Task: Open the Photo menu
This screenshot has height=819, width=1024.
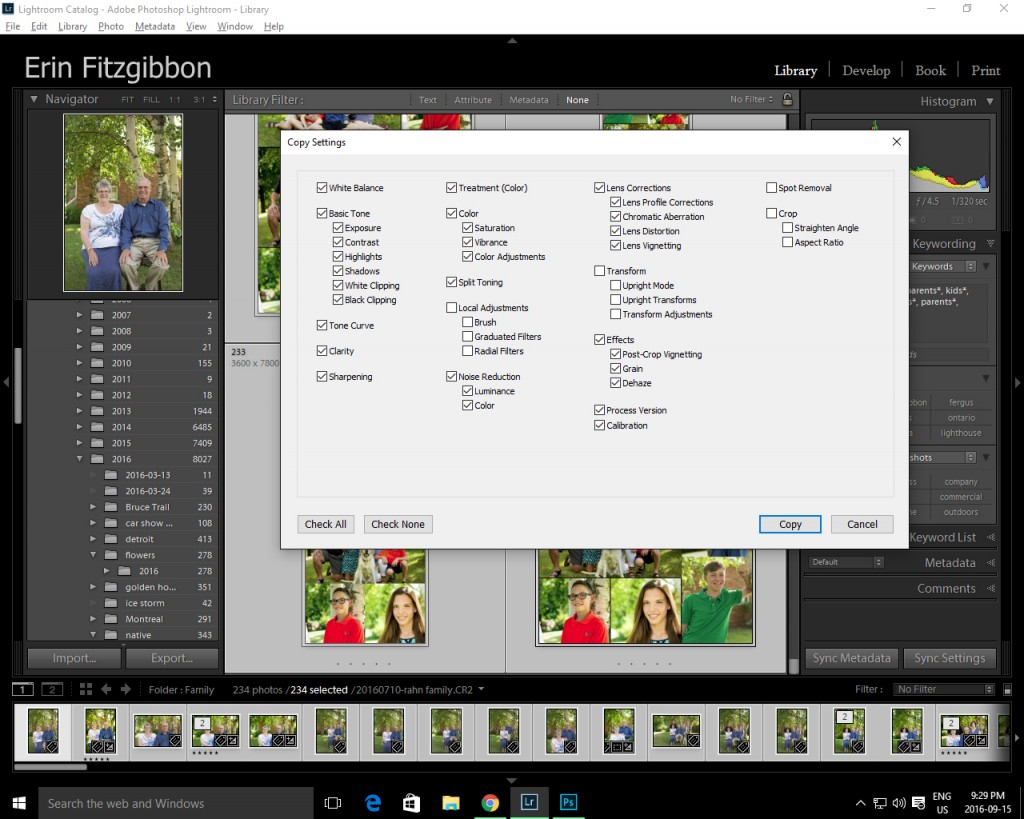Action: [110, 26]
